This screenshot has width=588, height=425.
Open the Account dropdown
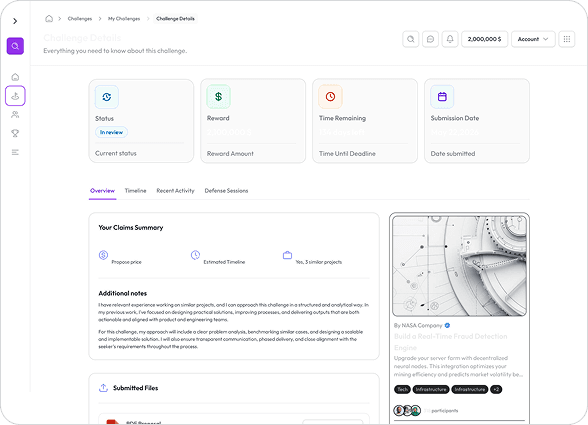pos(533,39)
